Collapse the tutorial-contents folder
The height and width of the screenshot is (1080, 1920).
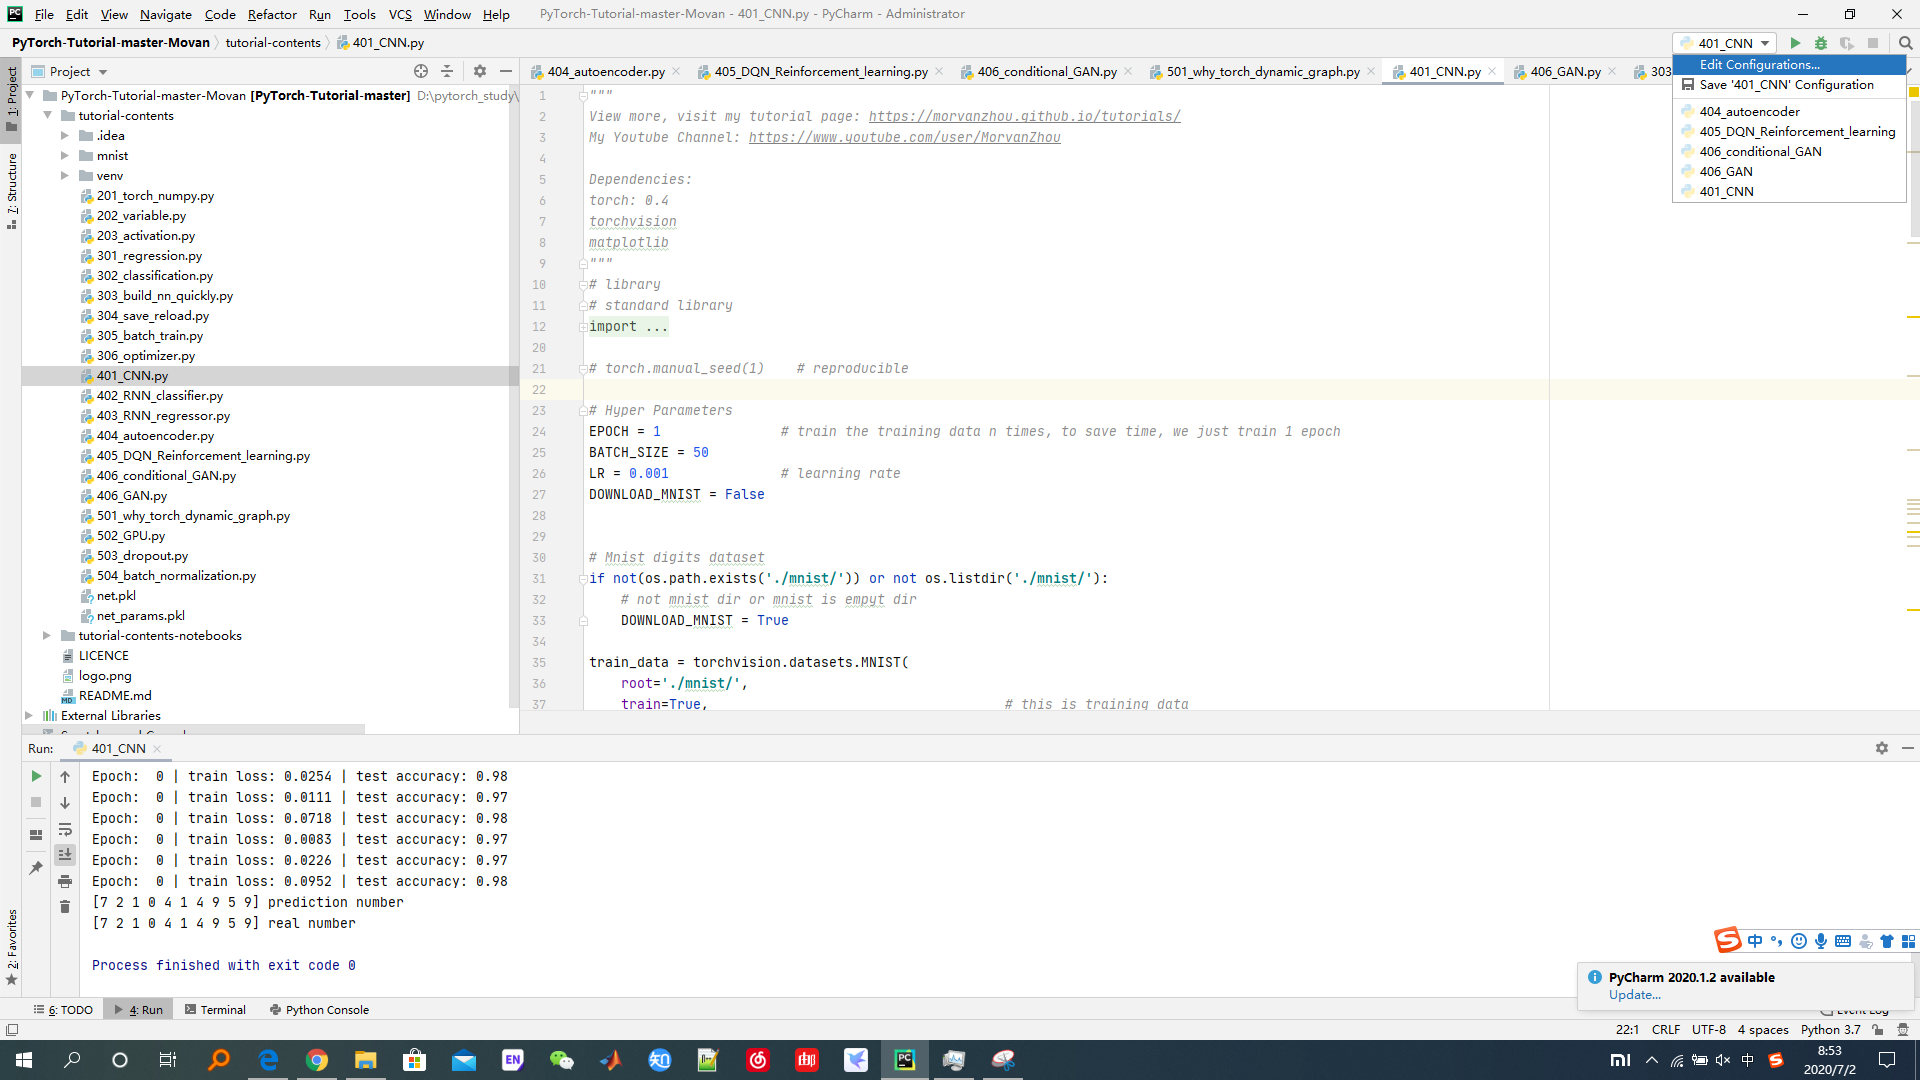47,115
